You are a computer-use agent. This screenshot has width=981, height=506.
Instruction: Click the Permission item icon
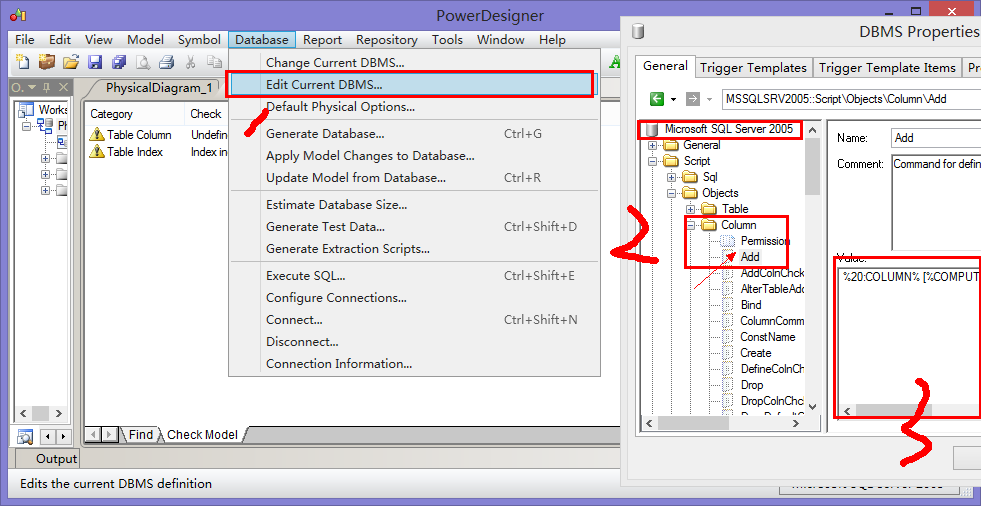pos(728,241)
